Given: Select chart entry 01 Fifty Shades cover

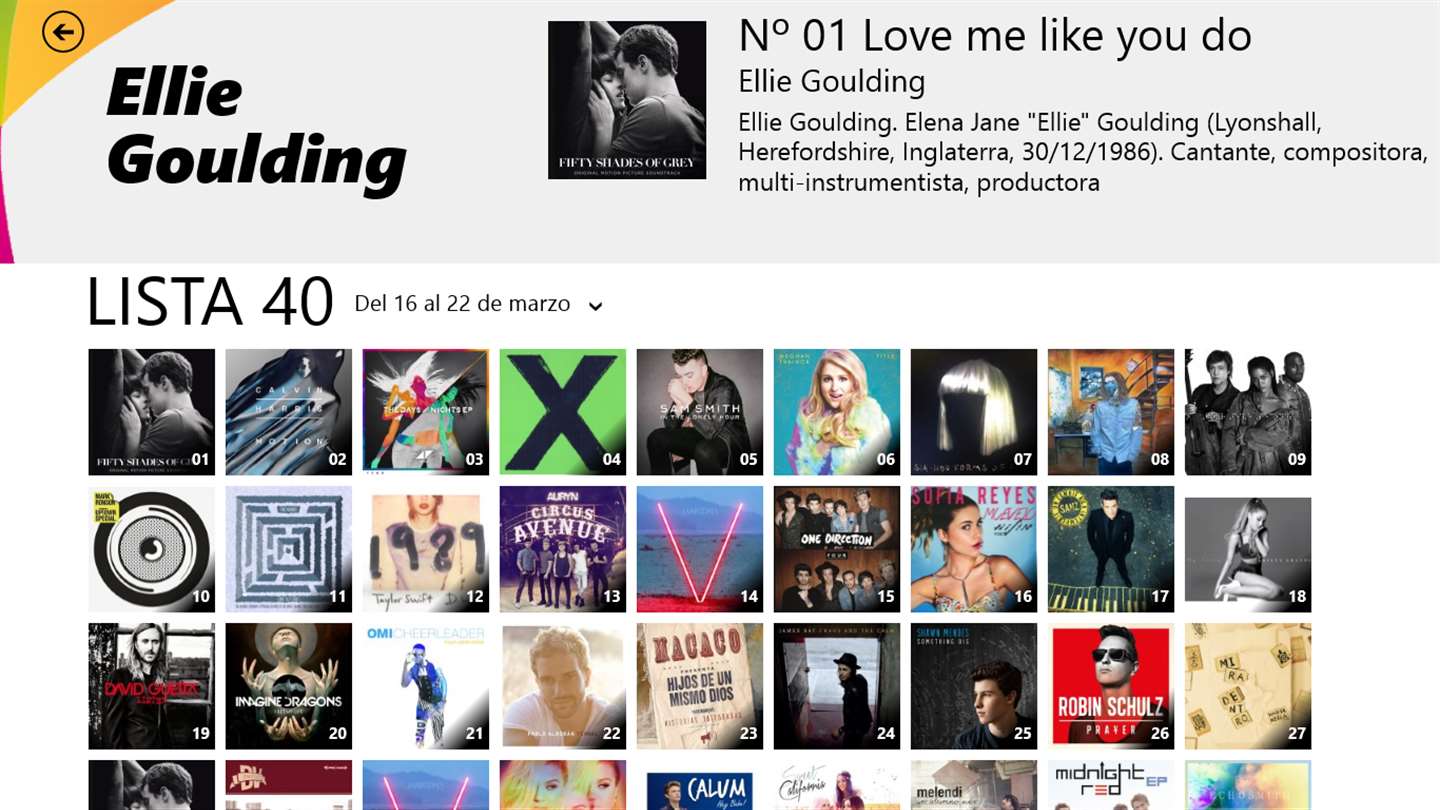Looking at the screenshot, I should click(x=151, y=412).
